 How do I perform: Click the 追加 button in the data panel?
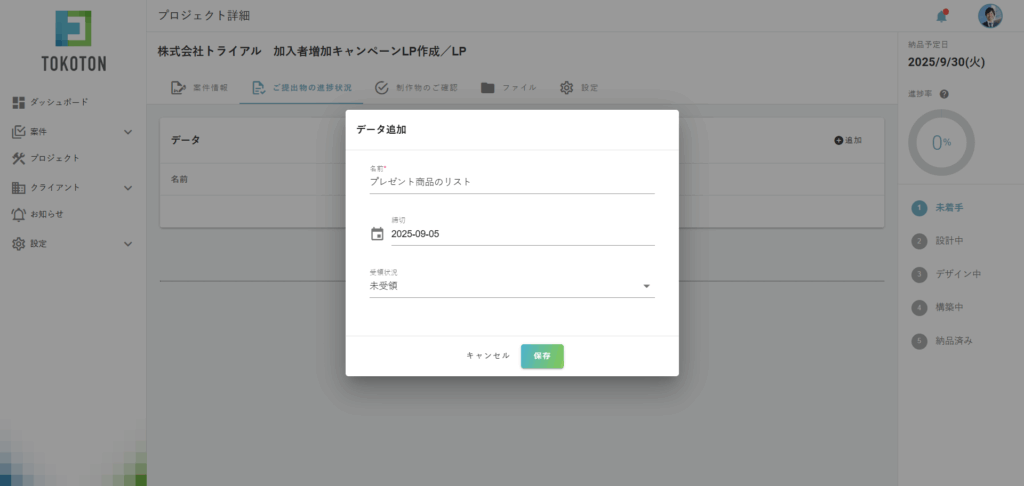tap(848, 140)
